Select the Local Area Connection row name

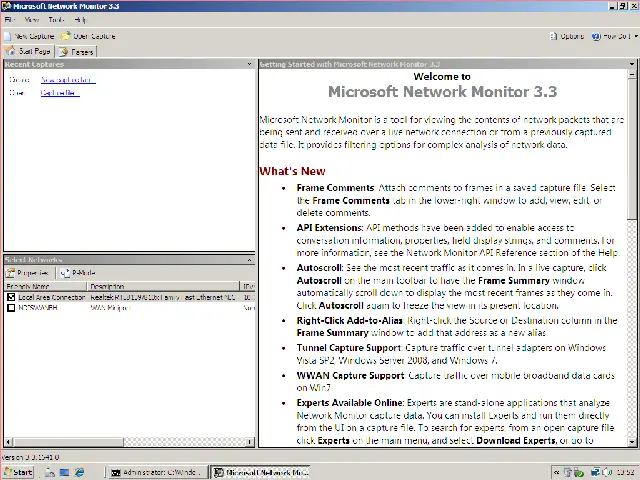(52, 297)
